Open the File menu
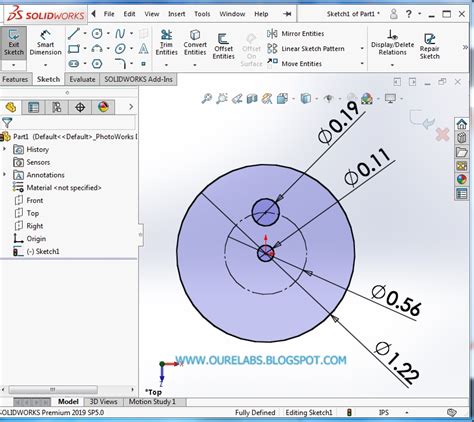The height and width of the screenshot is (422, 474). click(109, 14)
